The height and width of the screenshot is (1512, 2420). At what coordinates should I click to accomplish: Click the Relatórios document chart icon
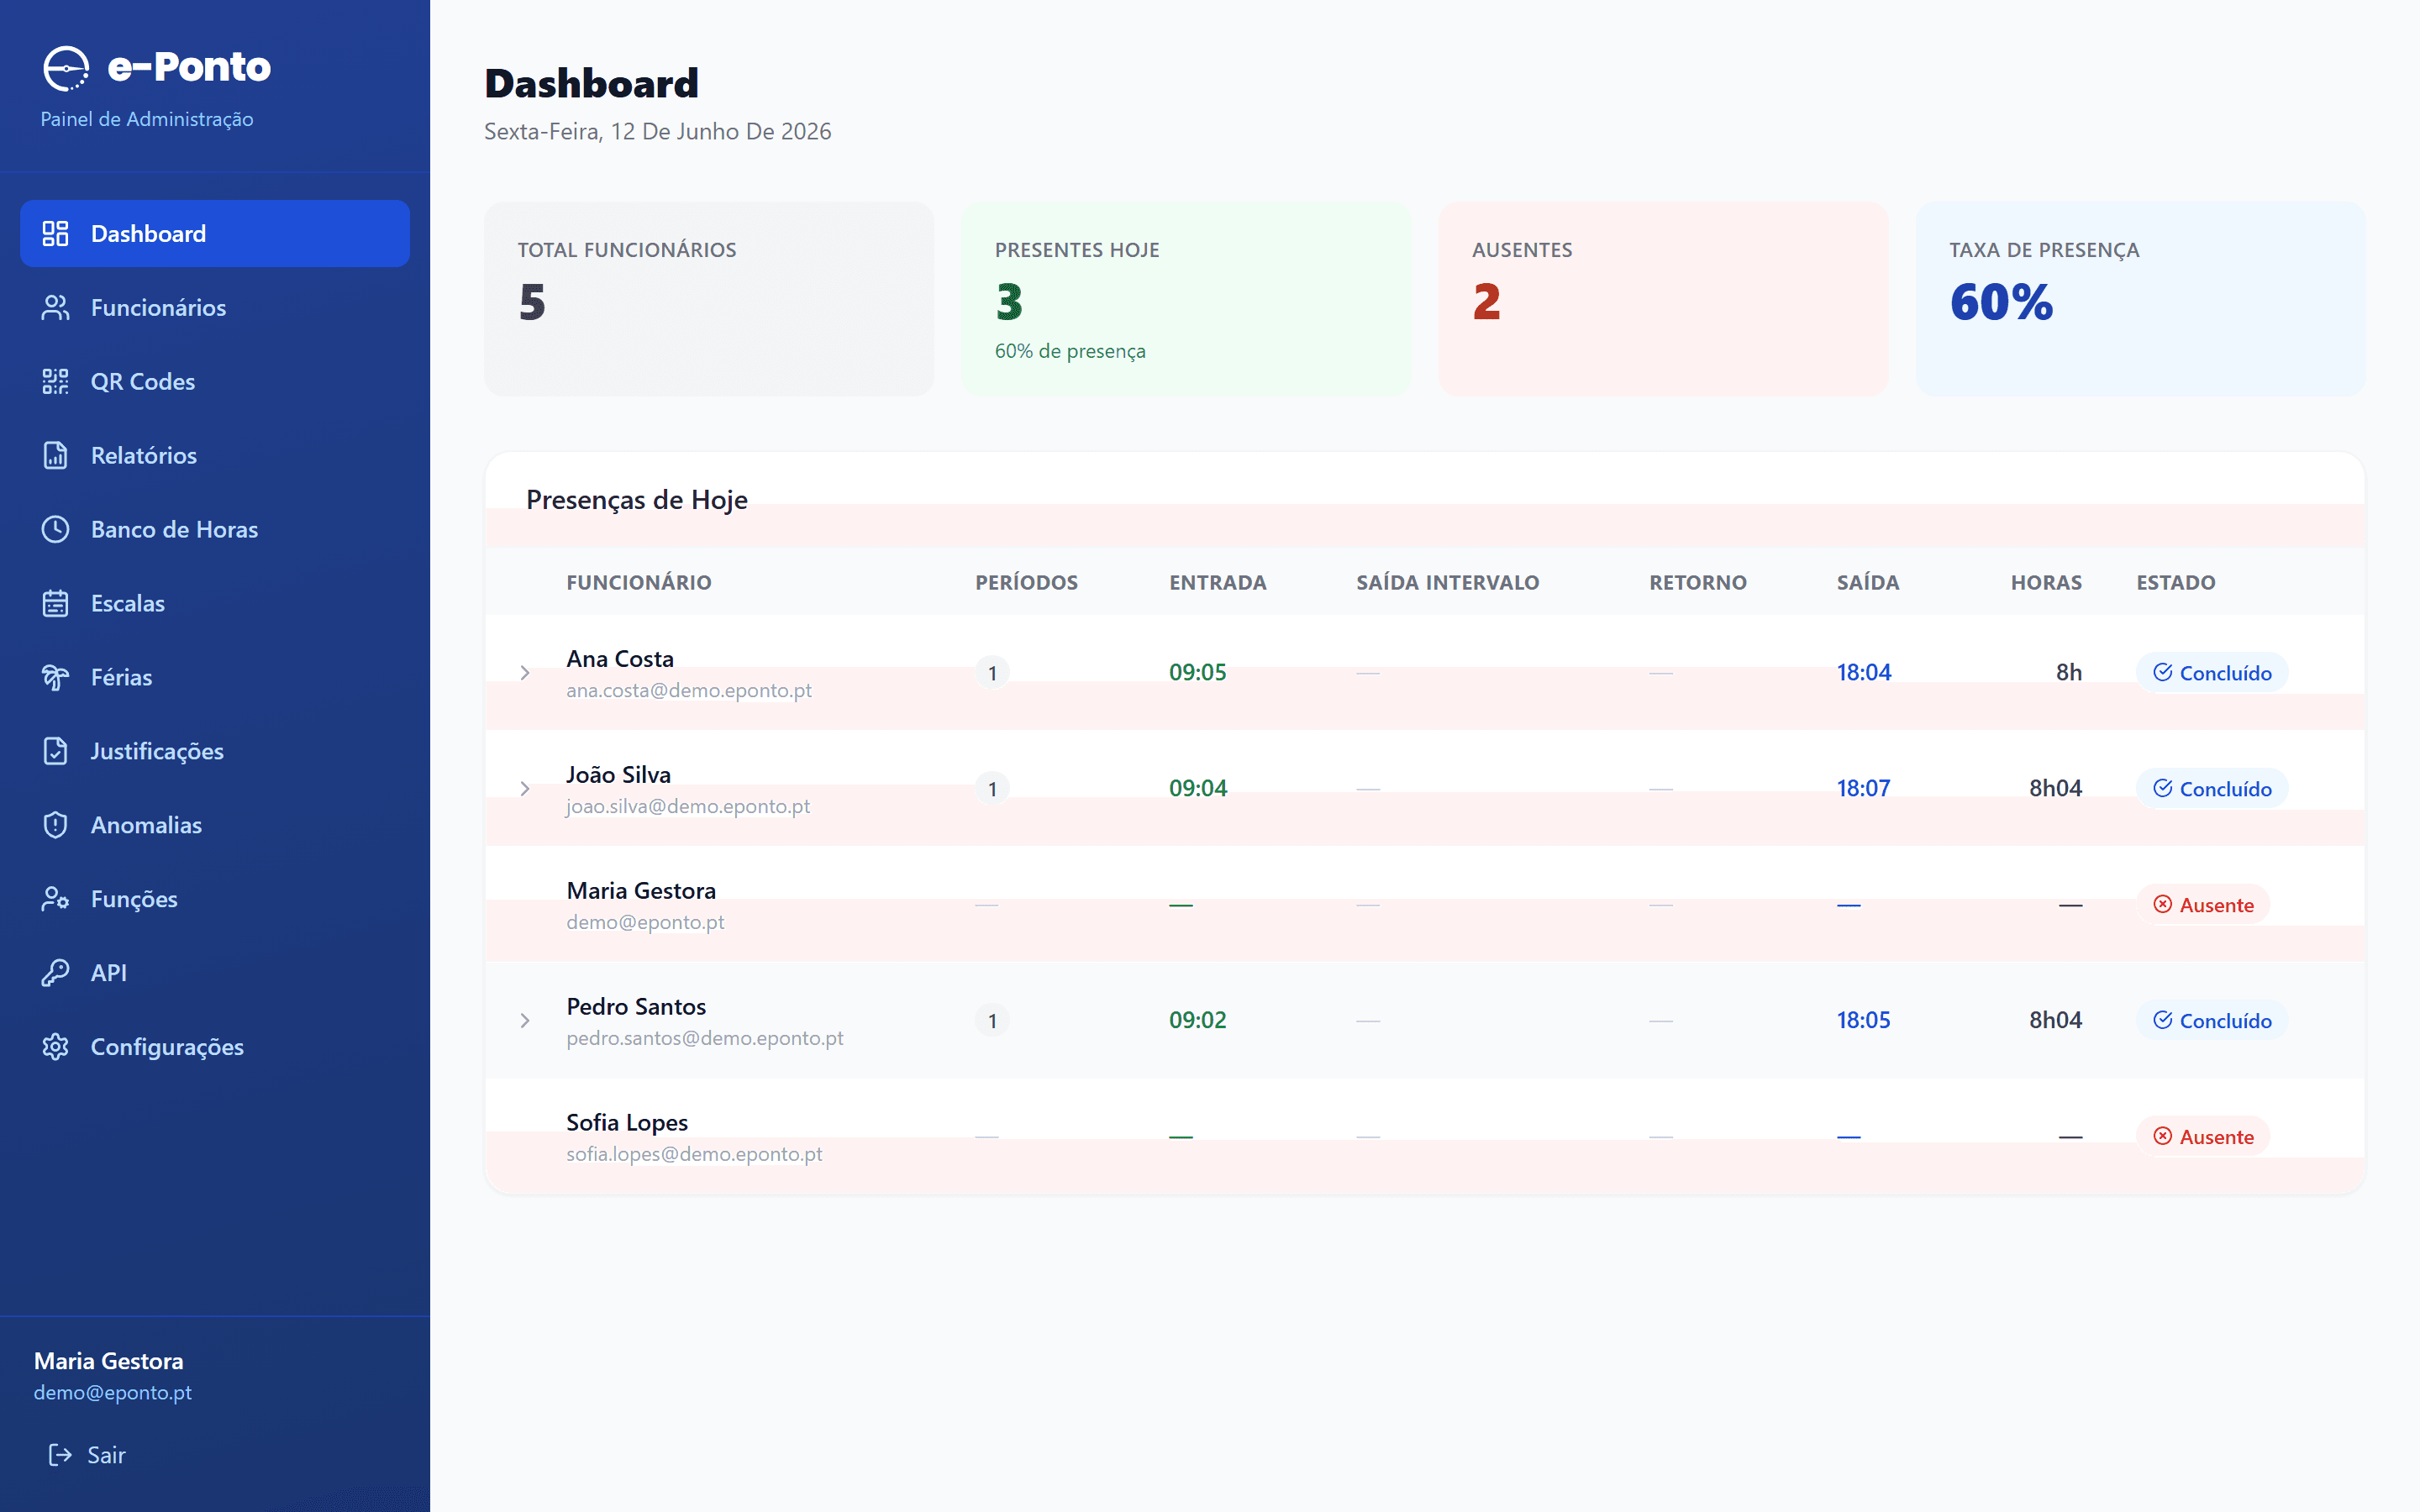[55, 455]
